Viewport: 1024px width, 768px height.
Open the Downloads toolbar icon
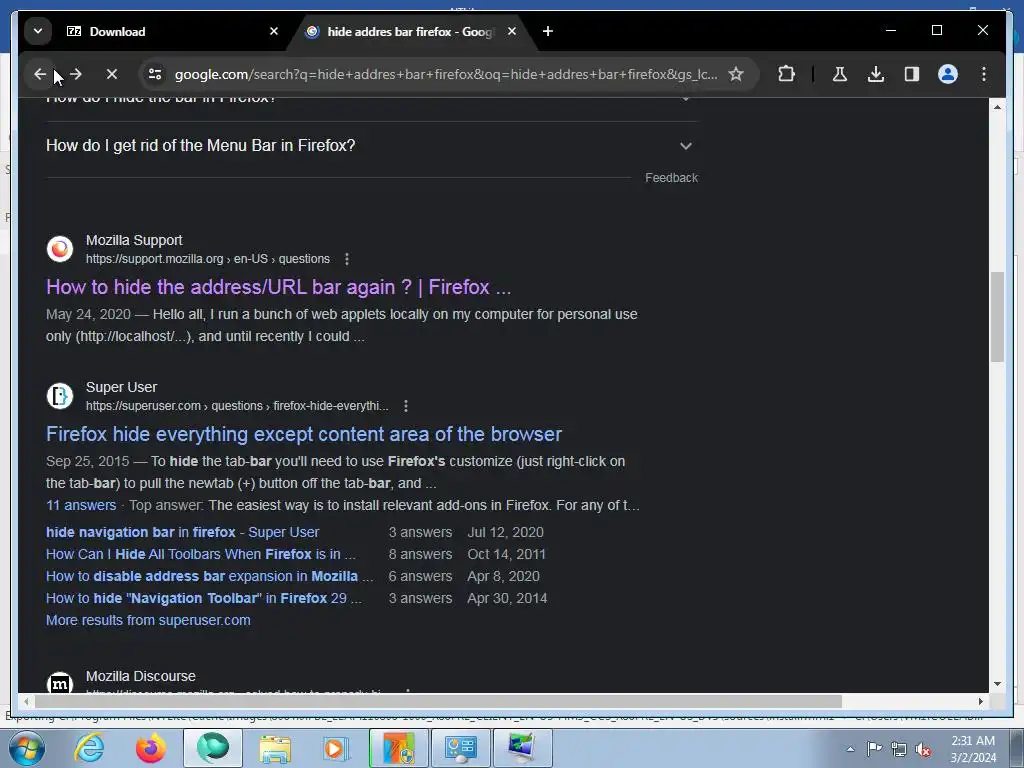(x=876, y=74)
